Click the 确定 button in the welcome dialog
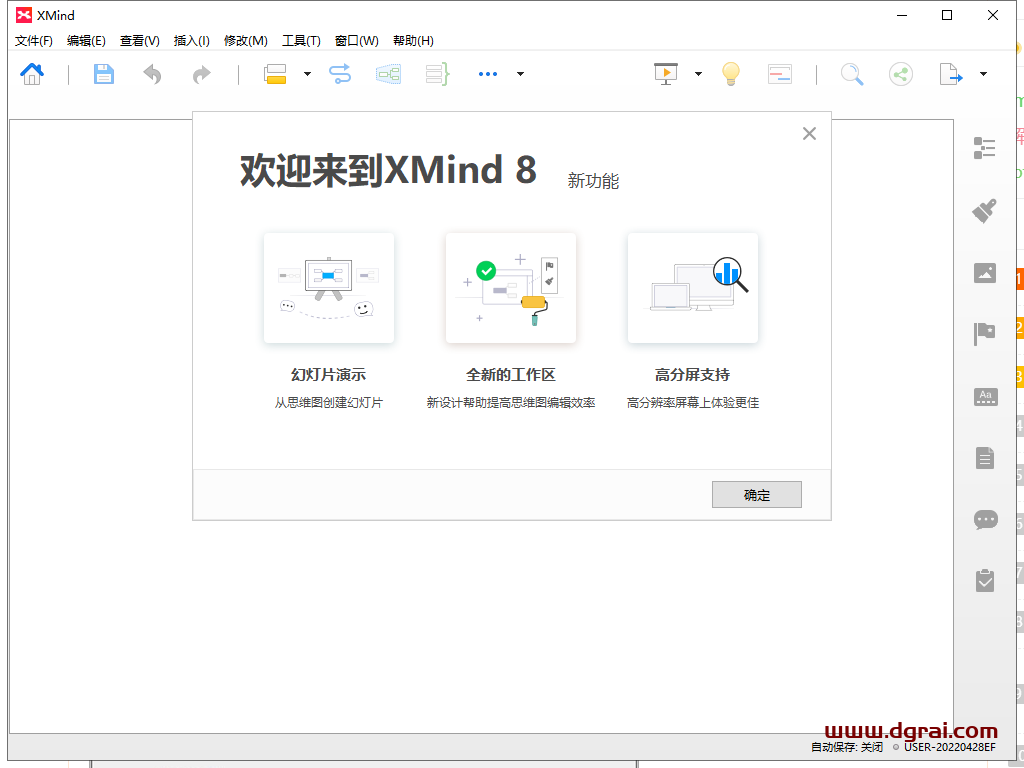This screenshot has height=768, width=1024. (x=757, y=494)
